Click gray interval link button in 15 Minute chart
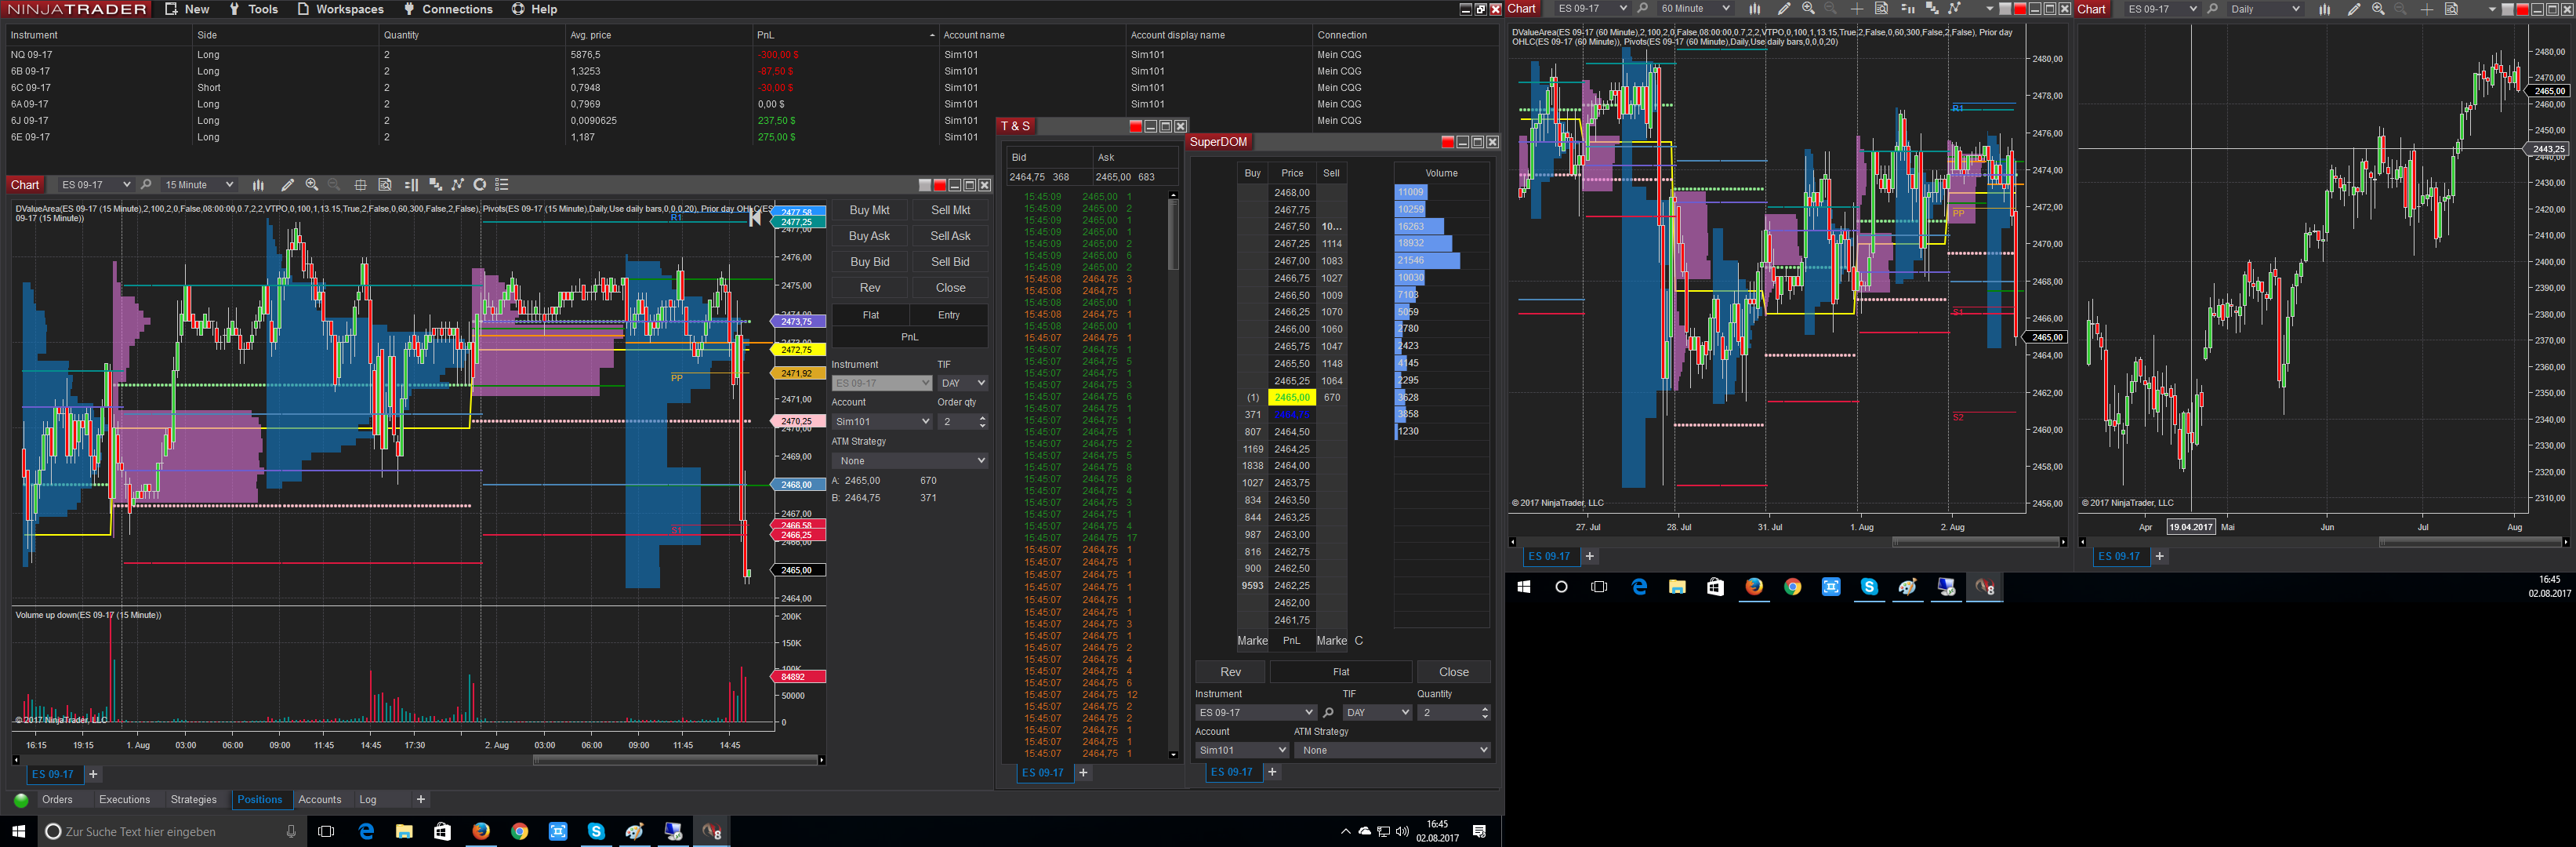Screen dimensions: 2576x847 tap(924, 185)
